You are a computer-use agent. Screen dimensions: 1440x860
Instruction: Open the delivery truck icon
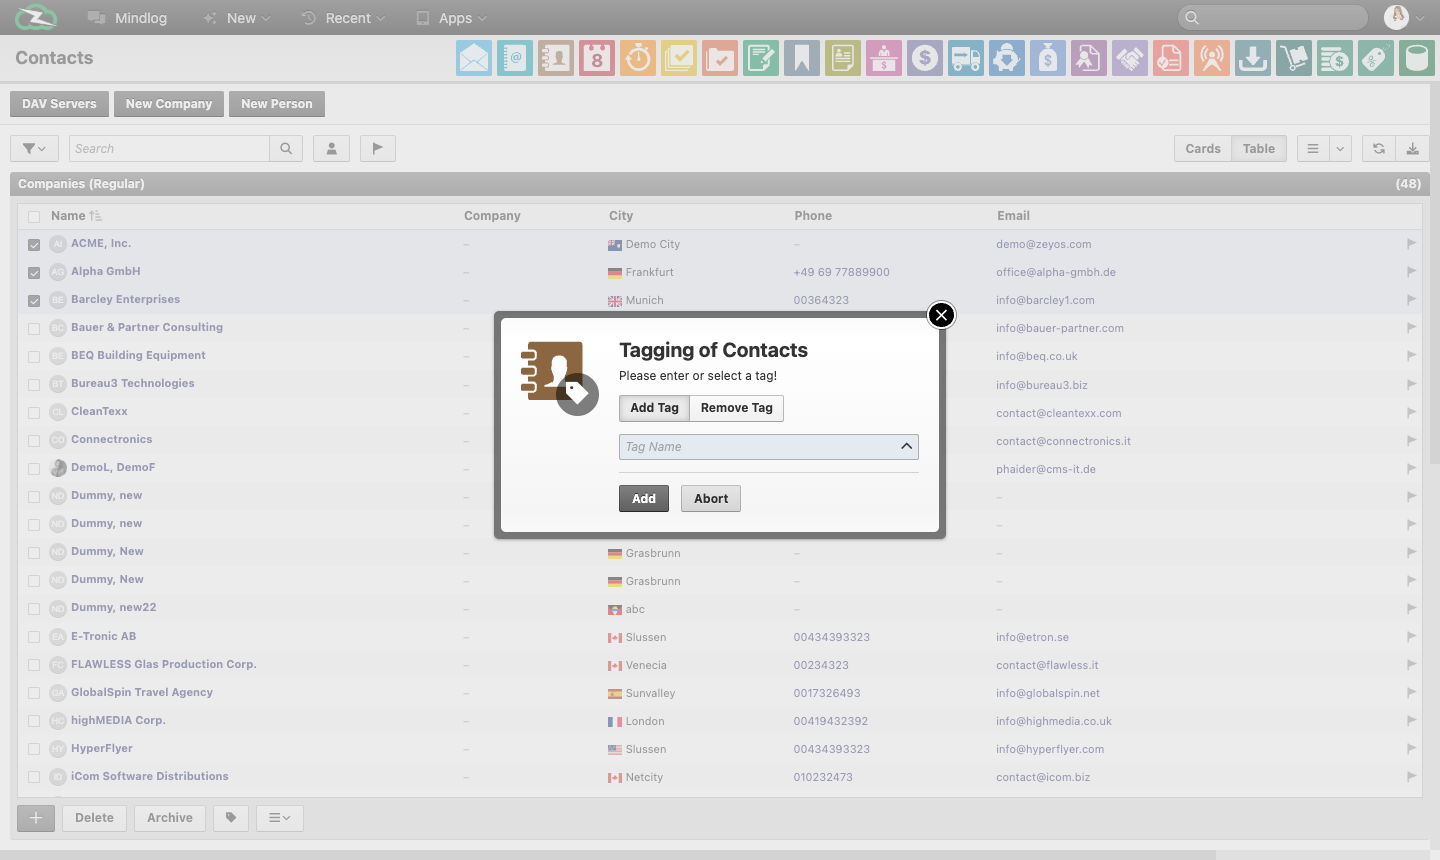click(966, 58)
